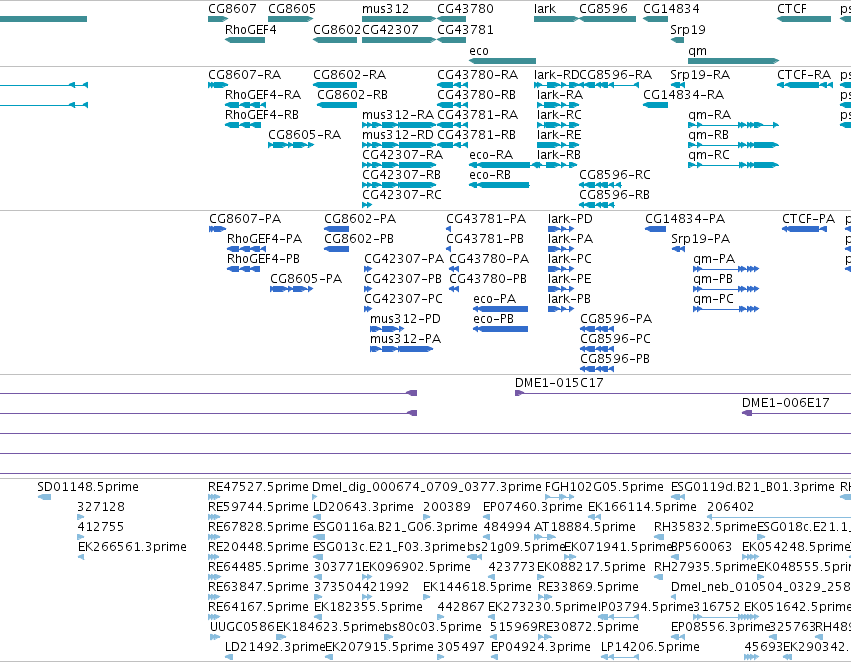This screenshot has height=662, width=851.
Task: Click the qm gene label
Action: click(x=697, y=51)
